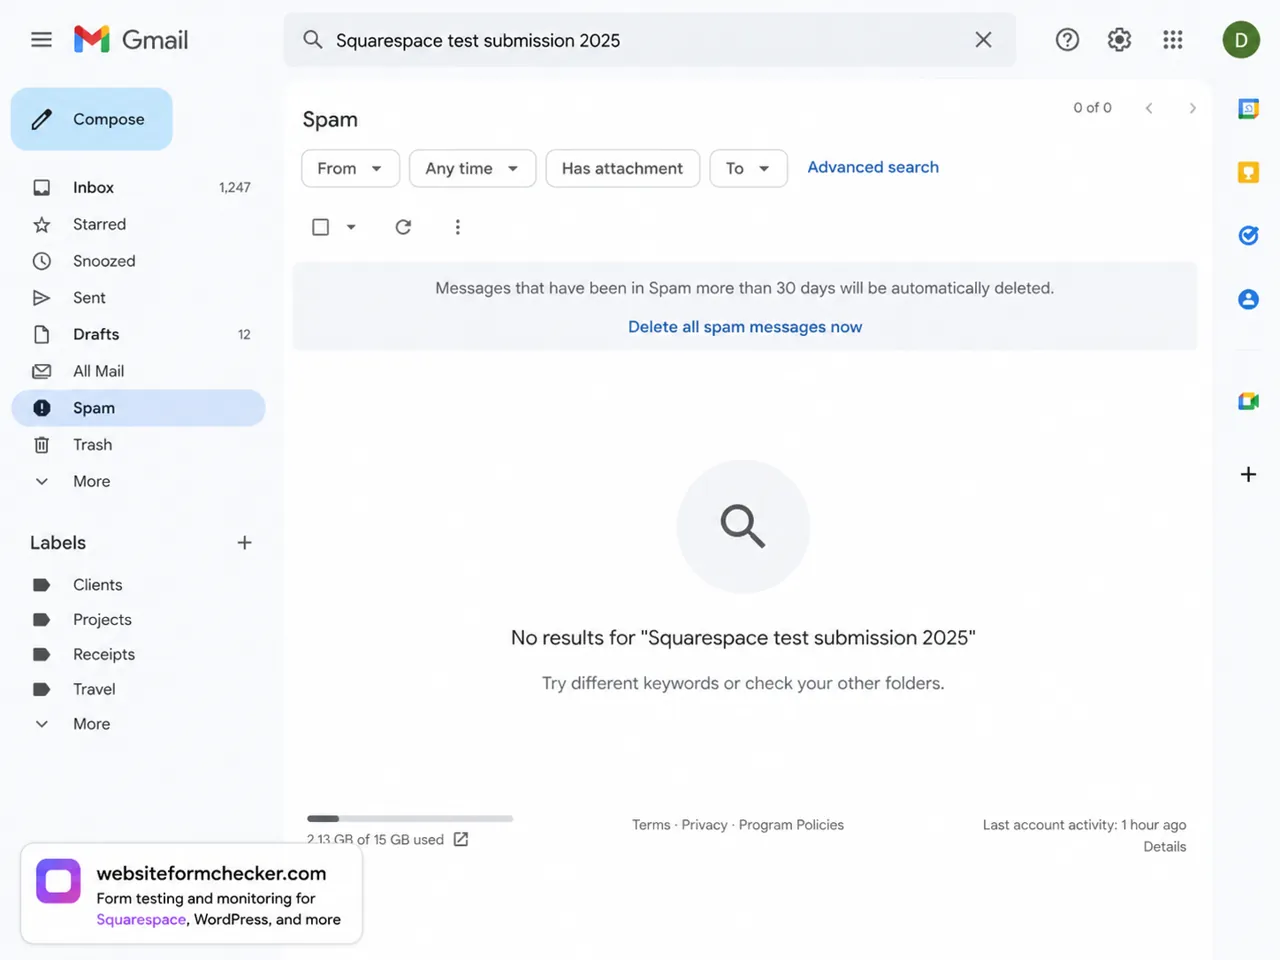The image size is (1280, 960).
Task: Click Advanced search link
Action: pos(873,167)
